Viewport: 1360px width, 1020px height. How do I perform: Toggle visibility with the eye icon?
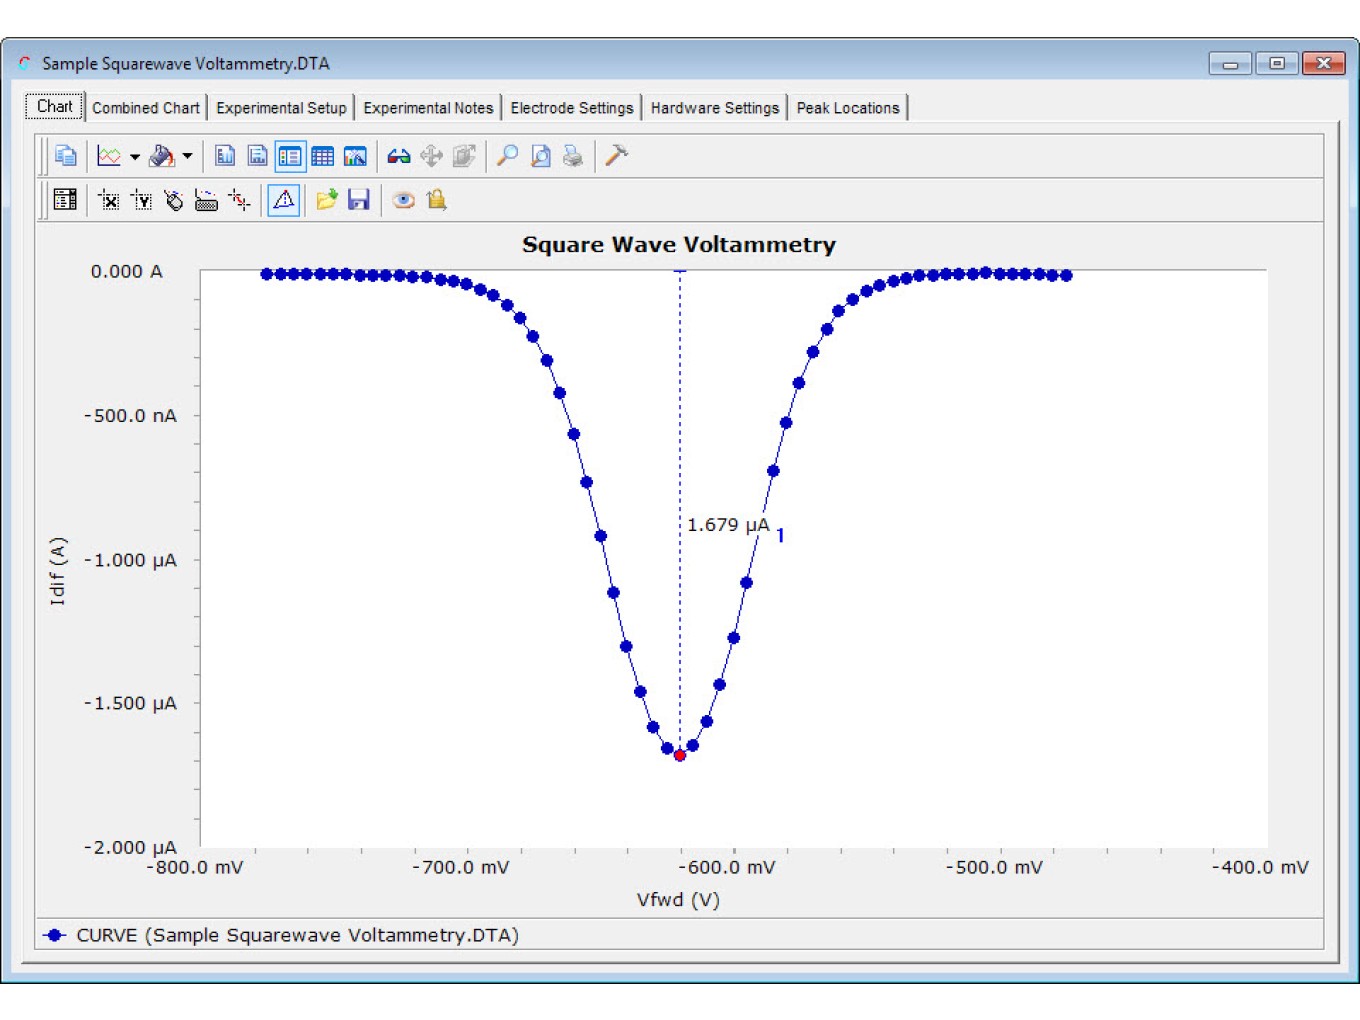pyautogui.click(x=404, y=200)
